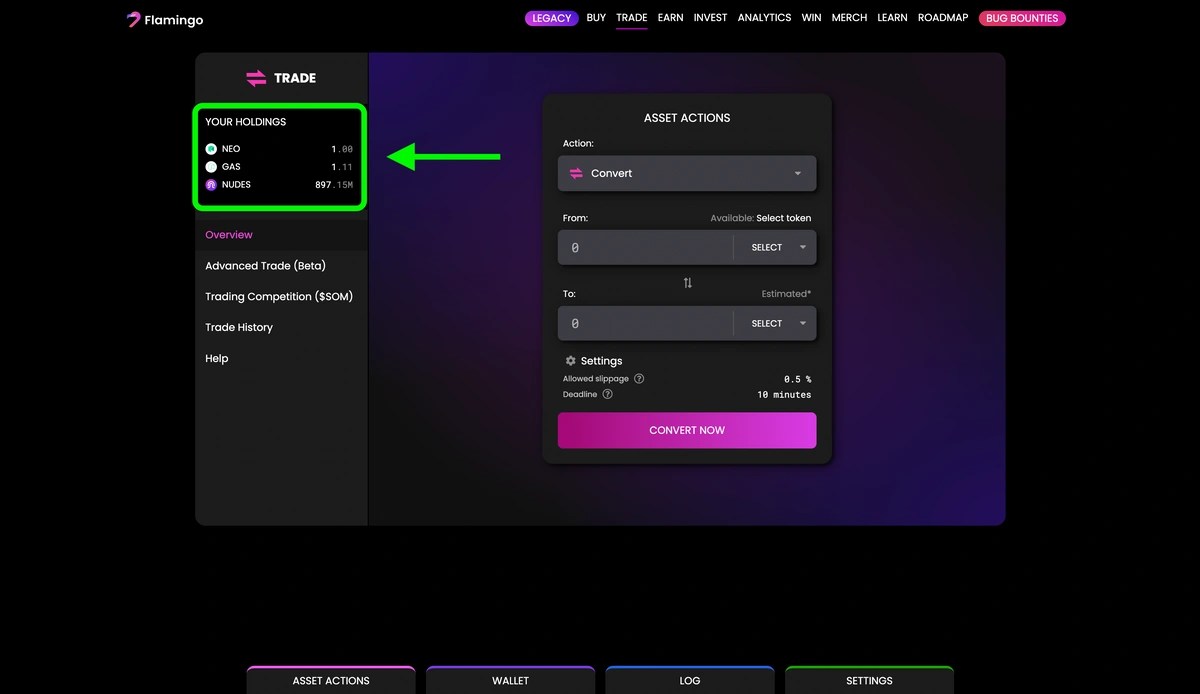
Task: Click the NUDES token icon
Action: 211,184
